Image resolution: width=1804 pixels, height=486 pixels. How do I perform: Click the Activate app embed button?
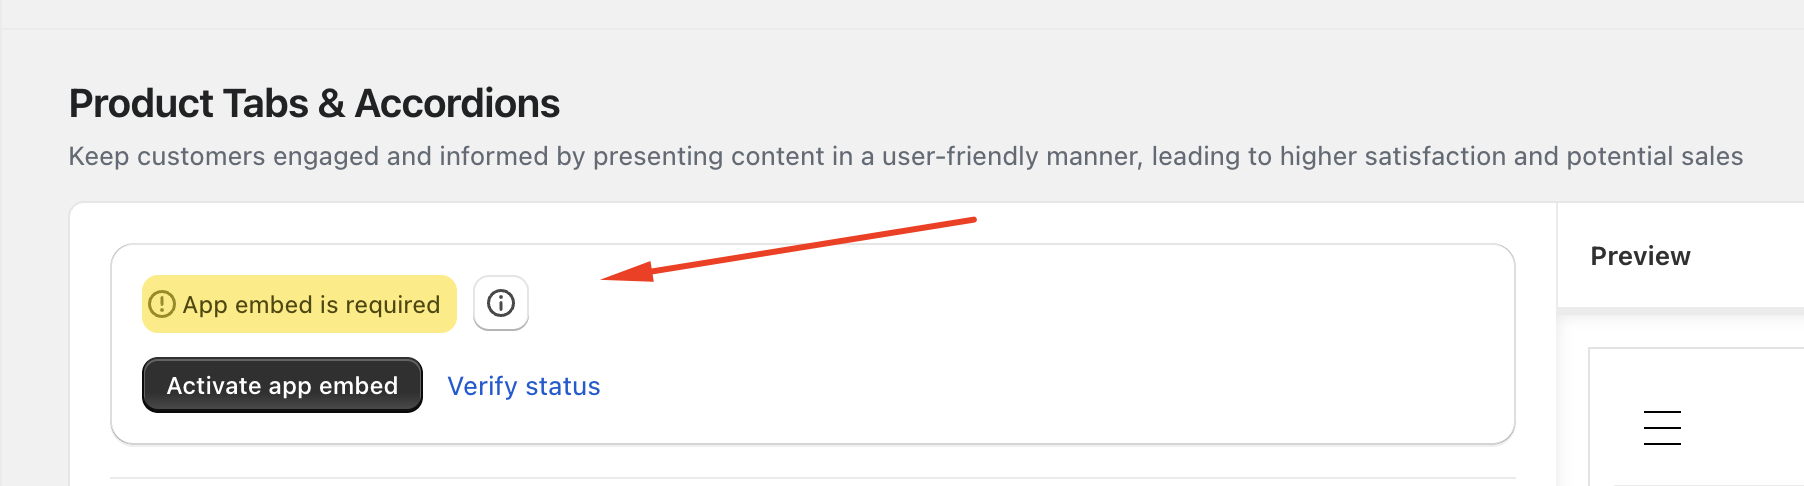click(282, 385)
